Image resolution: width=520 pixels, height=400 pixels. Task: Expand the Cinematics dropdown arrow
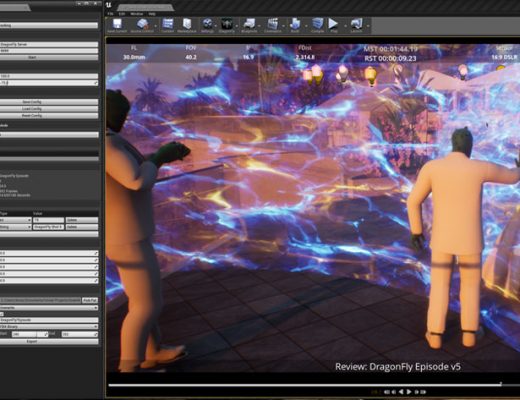284,26
